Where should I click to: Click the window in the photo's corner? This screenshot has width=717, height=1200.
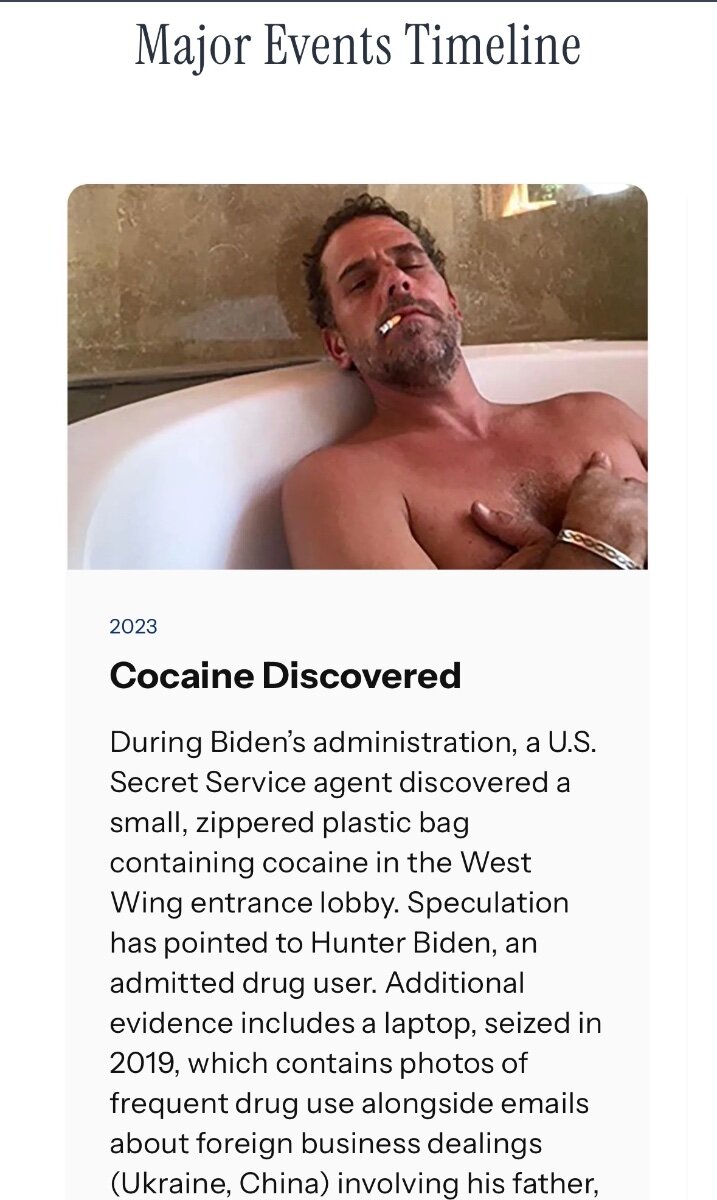pyautogui.click(x=545, y=197)
